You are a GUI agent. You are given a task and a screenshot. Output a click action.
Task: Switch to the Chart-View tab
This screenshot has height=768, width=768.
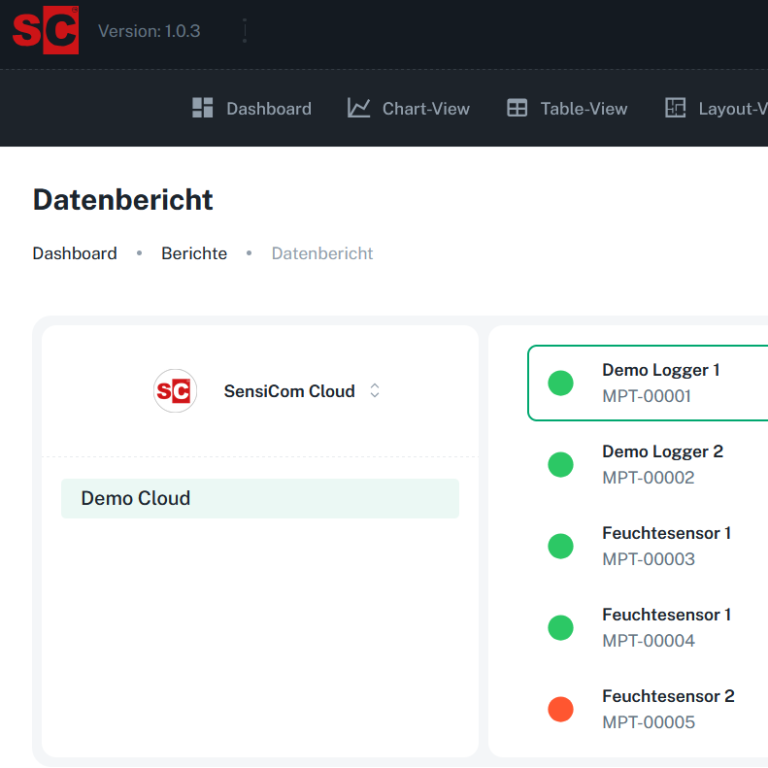click(x=425, y=109)
